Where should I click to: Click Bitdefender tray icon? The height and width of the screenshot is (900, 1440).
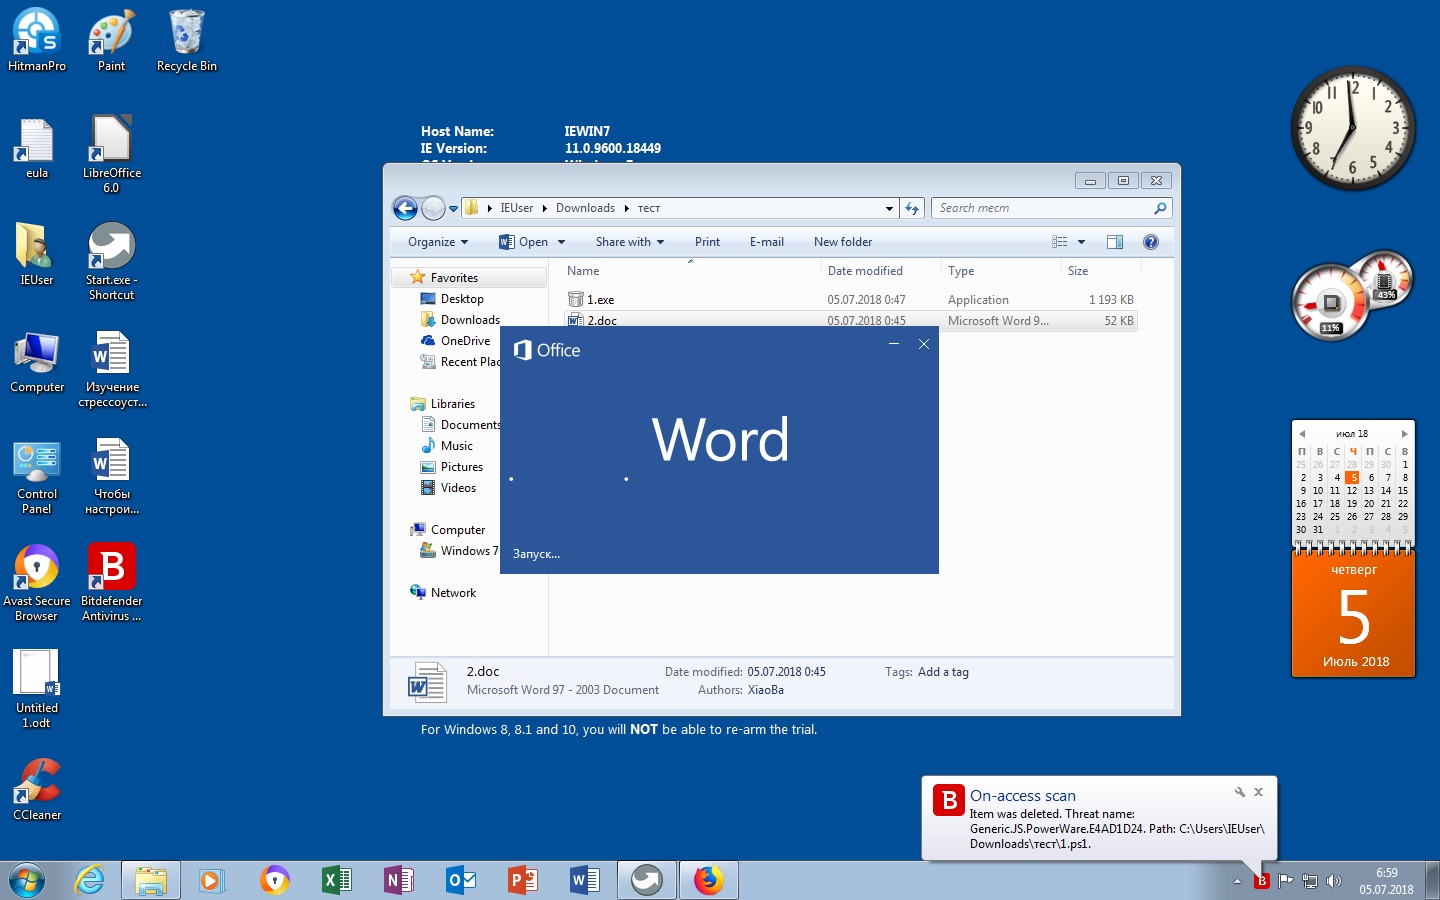click(1262, 881)
